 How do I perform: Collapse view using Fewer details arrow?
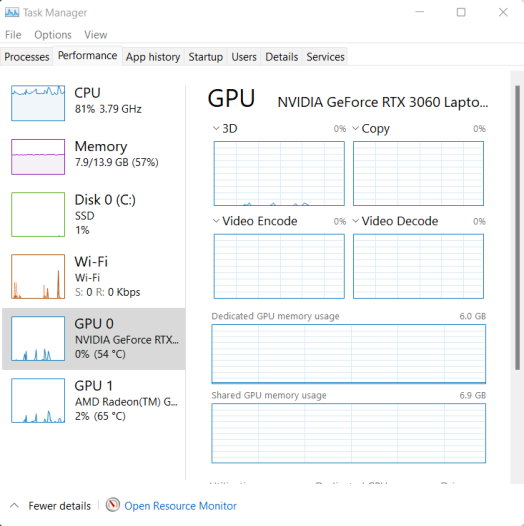coord(14,506)
